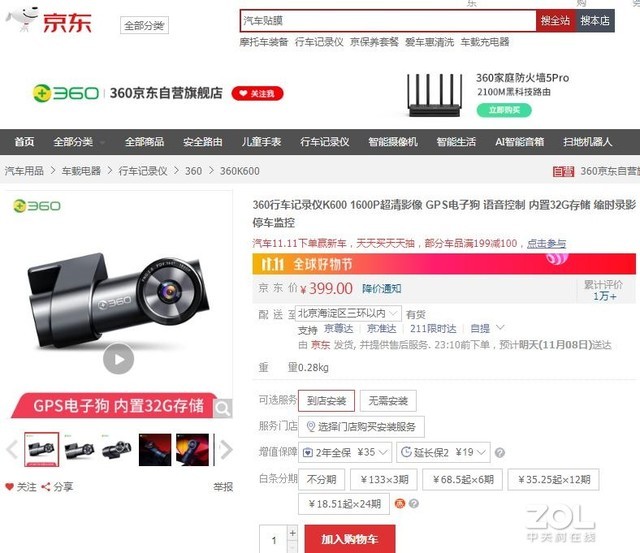Click the heart 关注 favorite icon
The width and height of the screenshot is (640, 553).
9,486
